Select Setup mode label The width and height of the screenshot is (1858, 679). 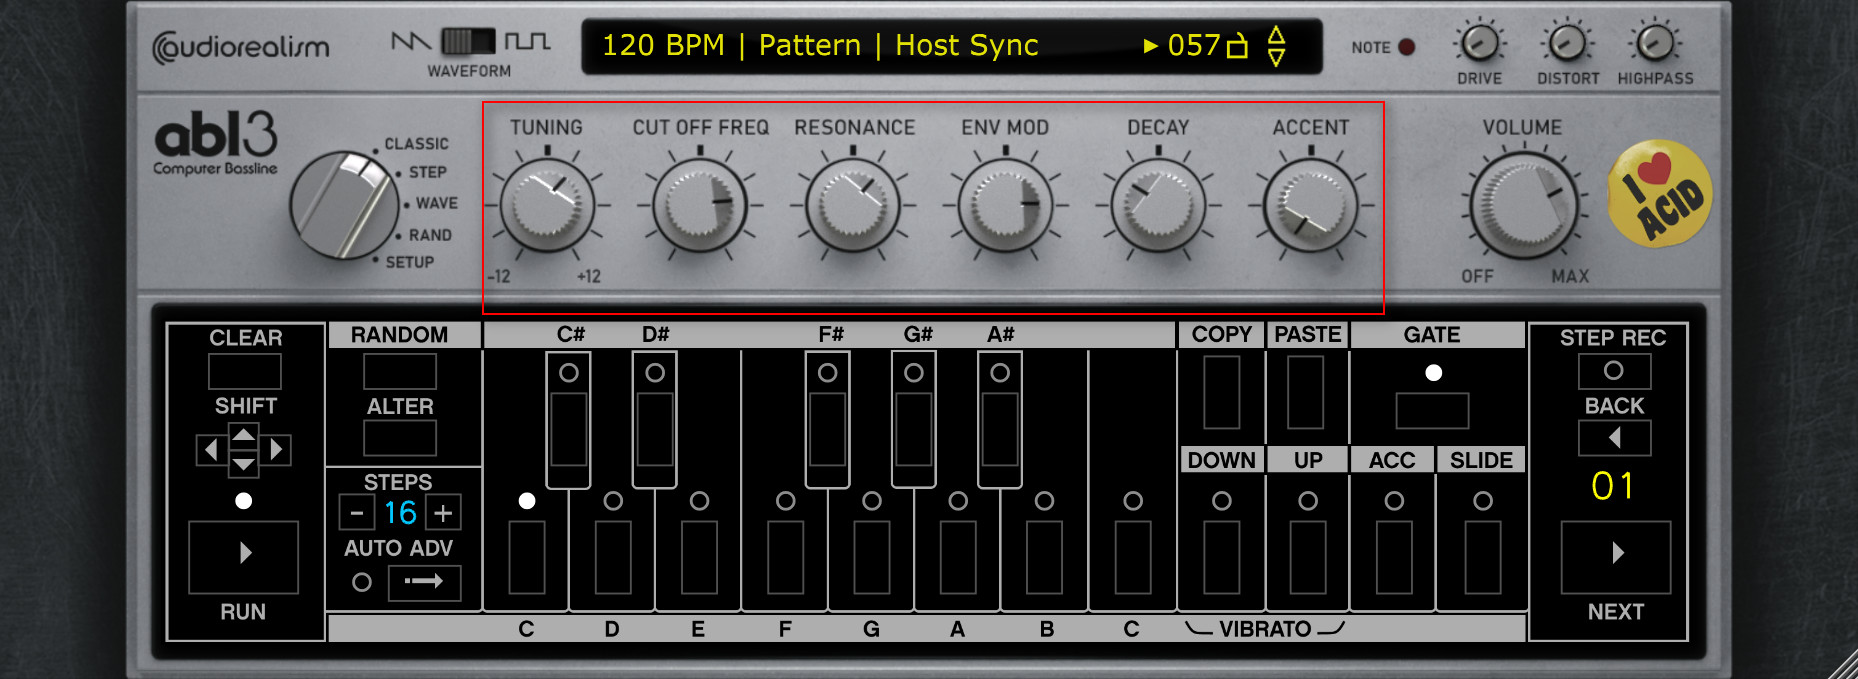click(x=410, y=262)
